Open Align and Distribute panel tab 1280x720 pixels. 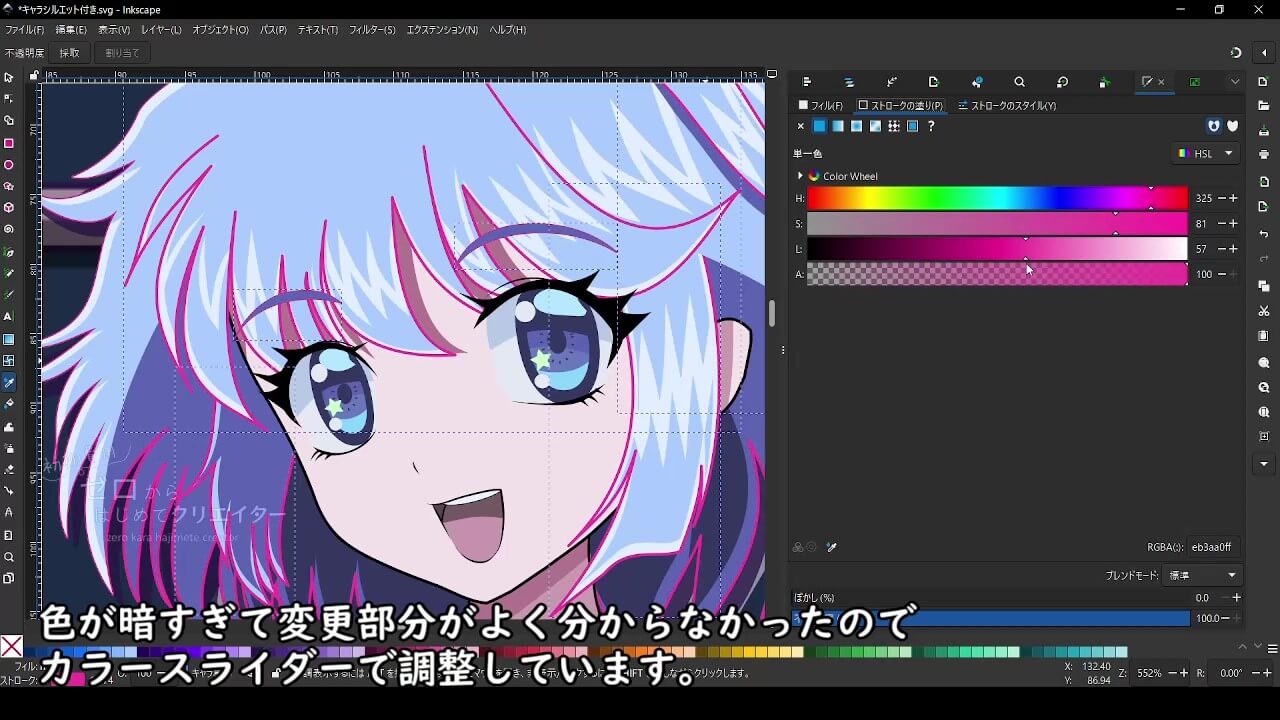click(x=807, y=82)
